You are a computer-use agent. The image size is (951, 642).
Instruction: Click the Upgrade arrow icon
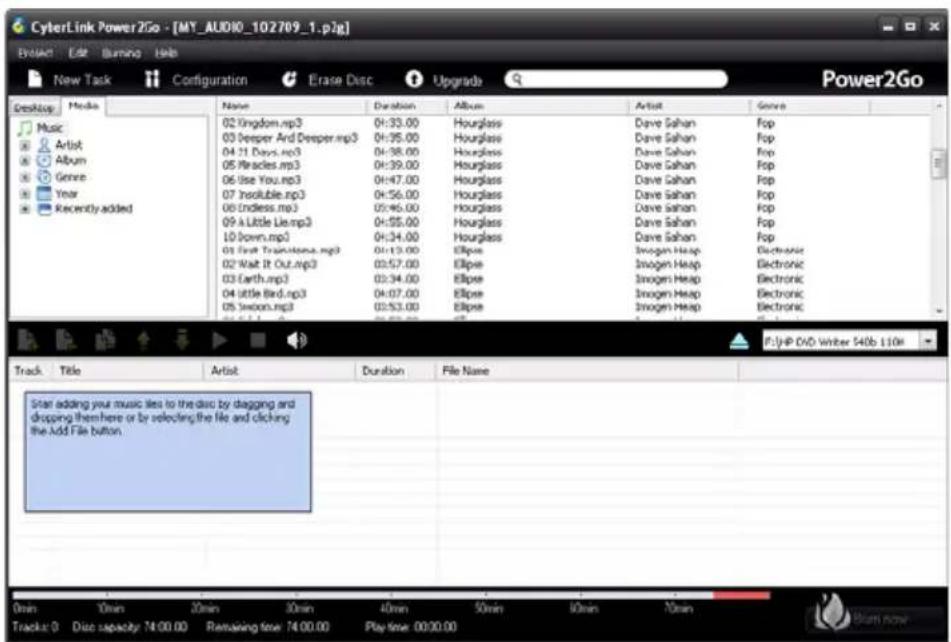coord(414,79)
